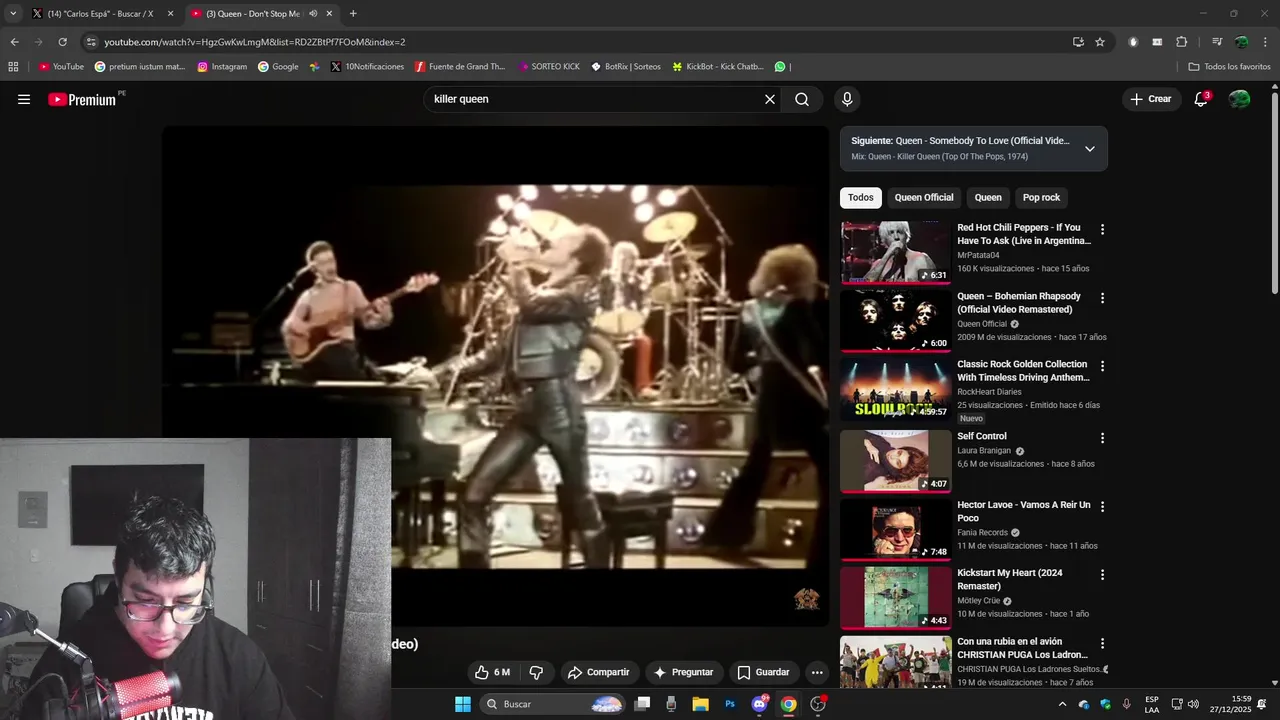Bookmark this page with star icon
This screenshot has height=720, width=1280.
pos(1100,42)
